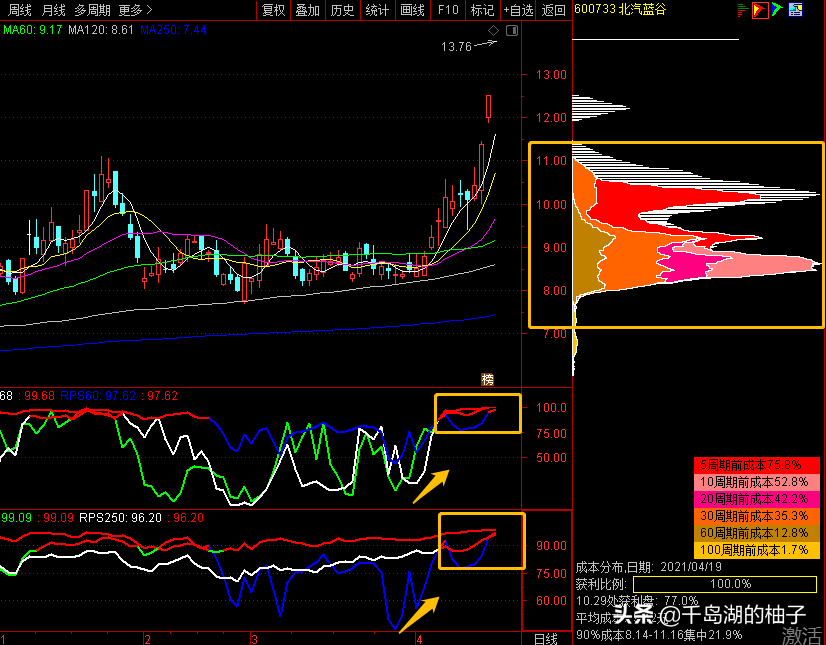
Task: Click the 标记 mark button
Action: tap(482, 10)
